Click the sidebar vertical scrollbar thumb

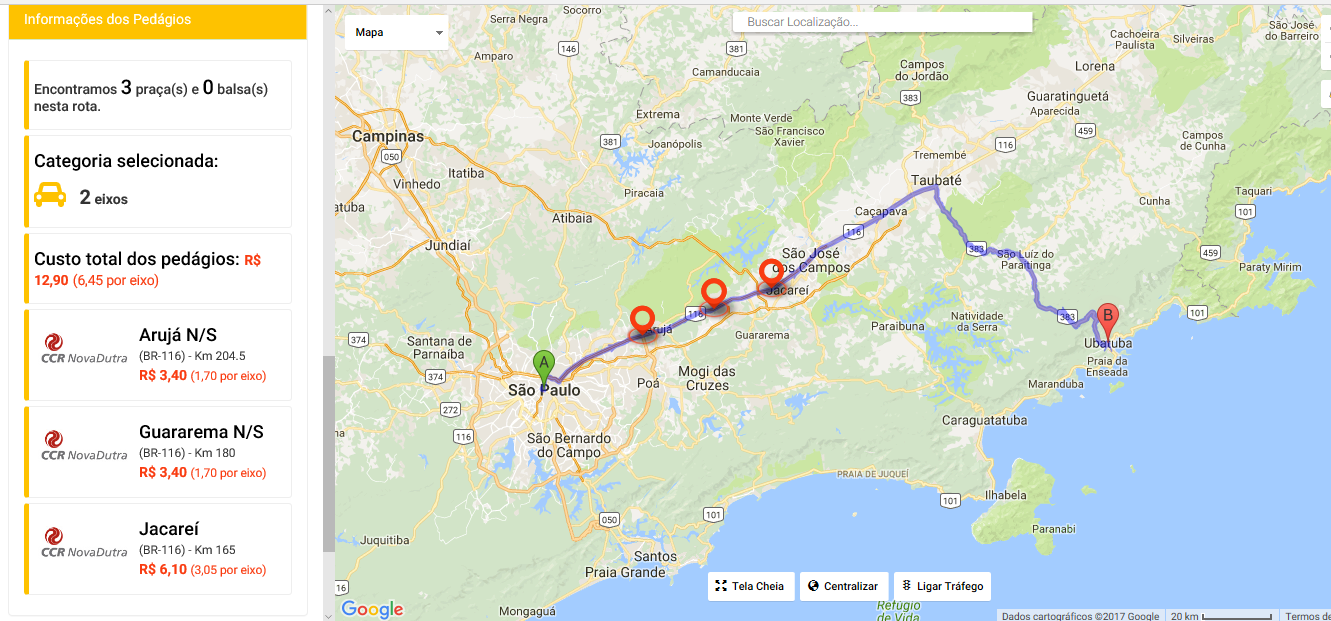tap(329, 455)
